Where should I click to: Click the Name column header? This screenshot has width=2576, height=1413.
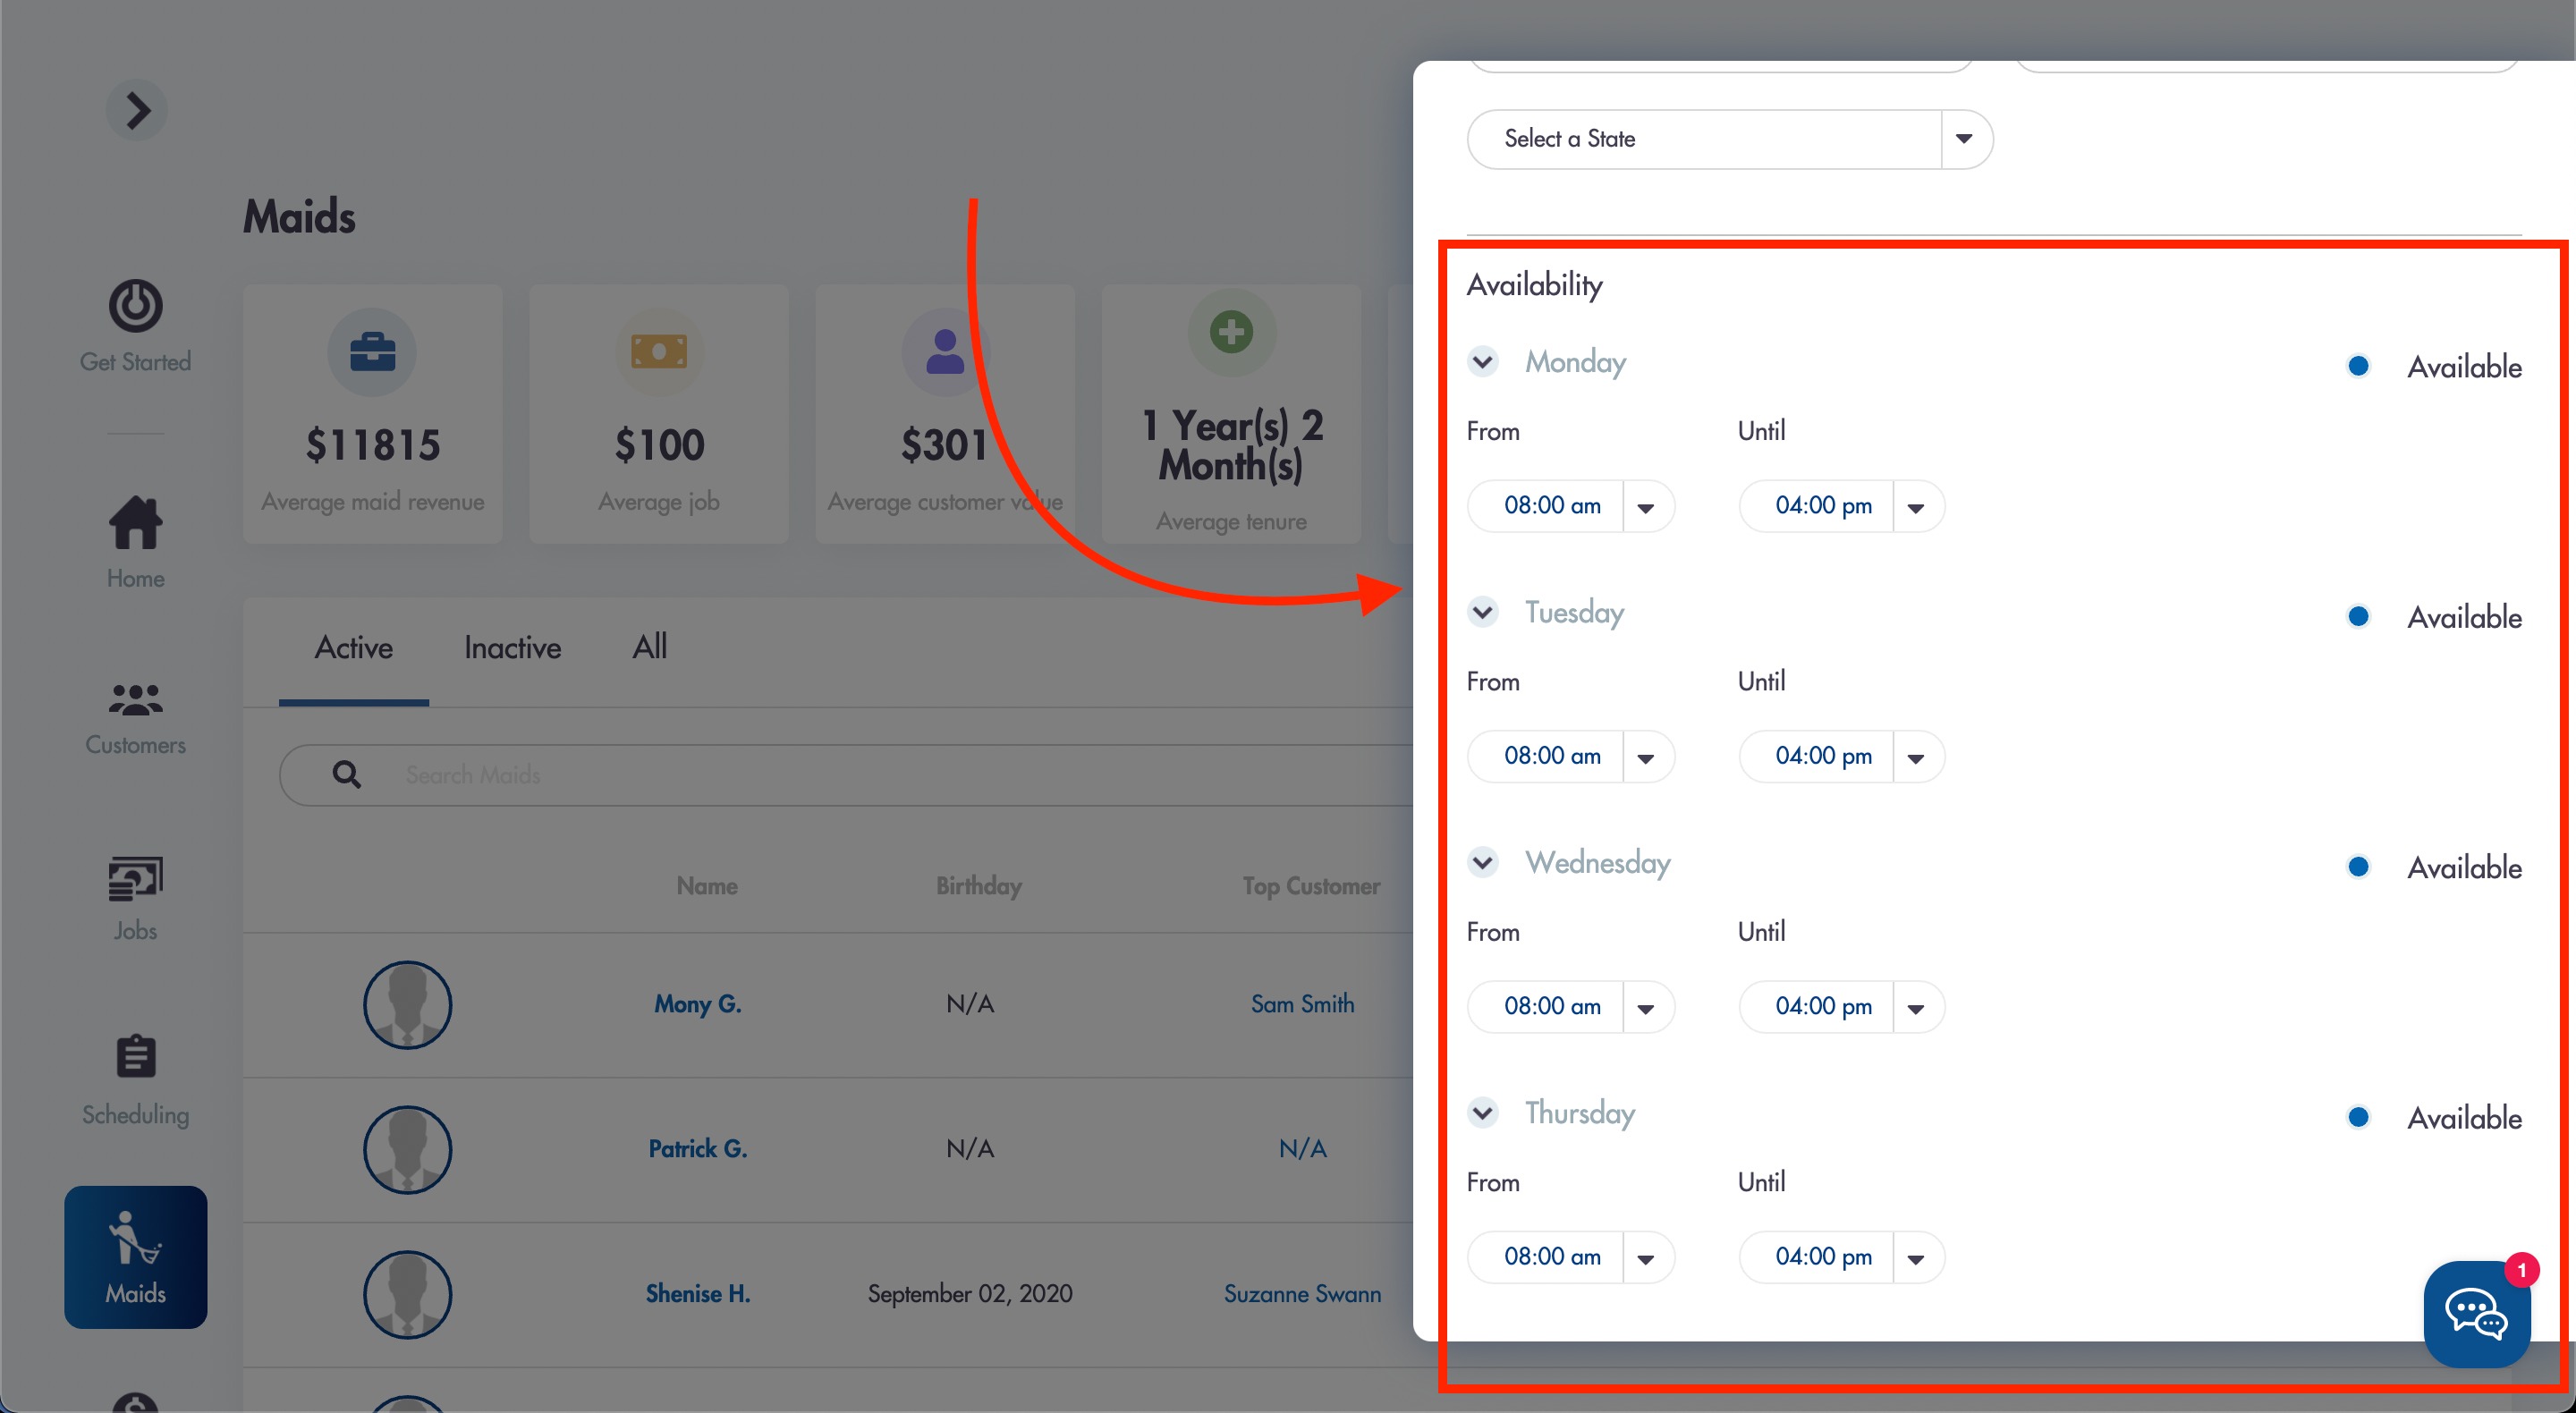[x=707, y=886]
